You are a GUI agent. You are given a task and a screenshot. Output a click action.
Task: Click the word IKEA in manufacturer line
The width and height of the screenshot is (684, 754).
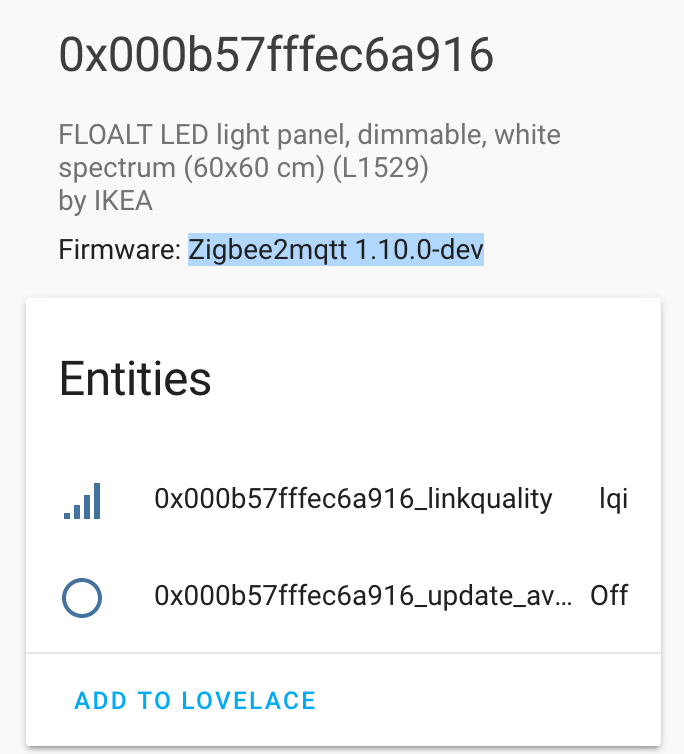[x=123, y=200]
